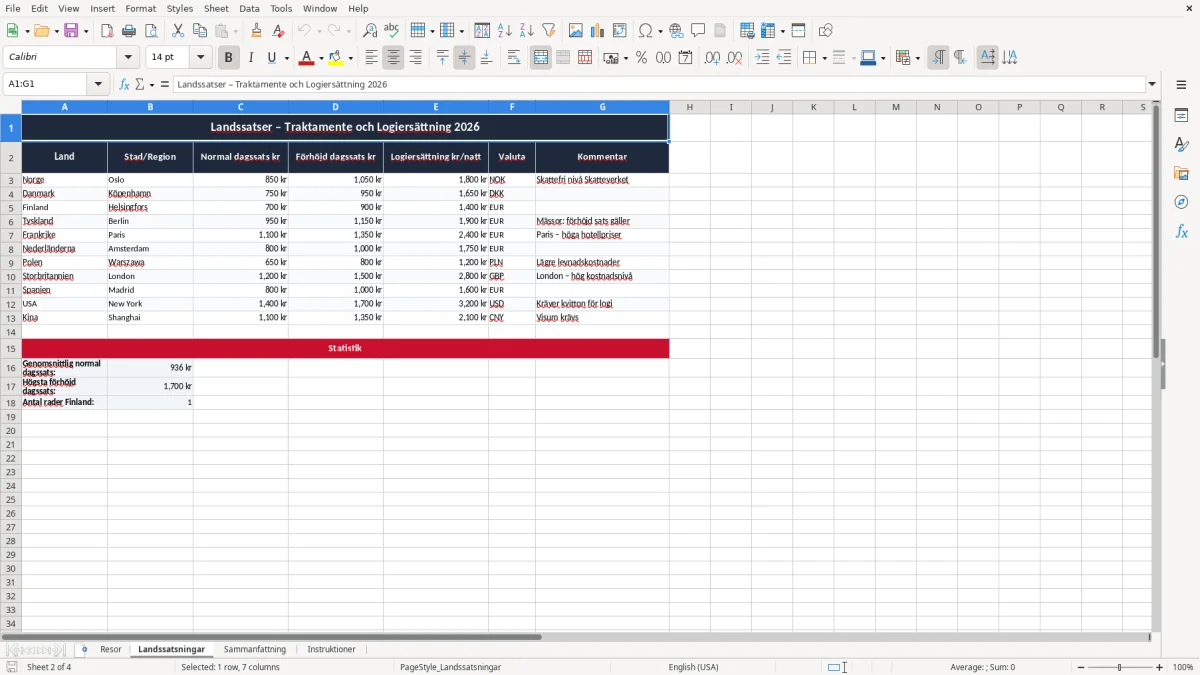This screenshot has width=1200, height=675.
Task: Apply the red font color
Action: point(307,58)
